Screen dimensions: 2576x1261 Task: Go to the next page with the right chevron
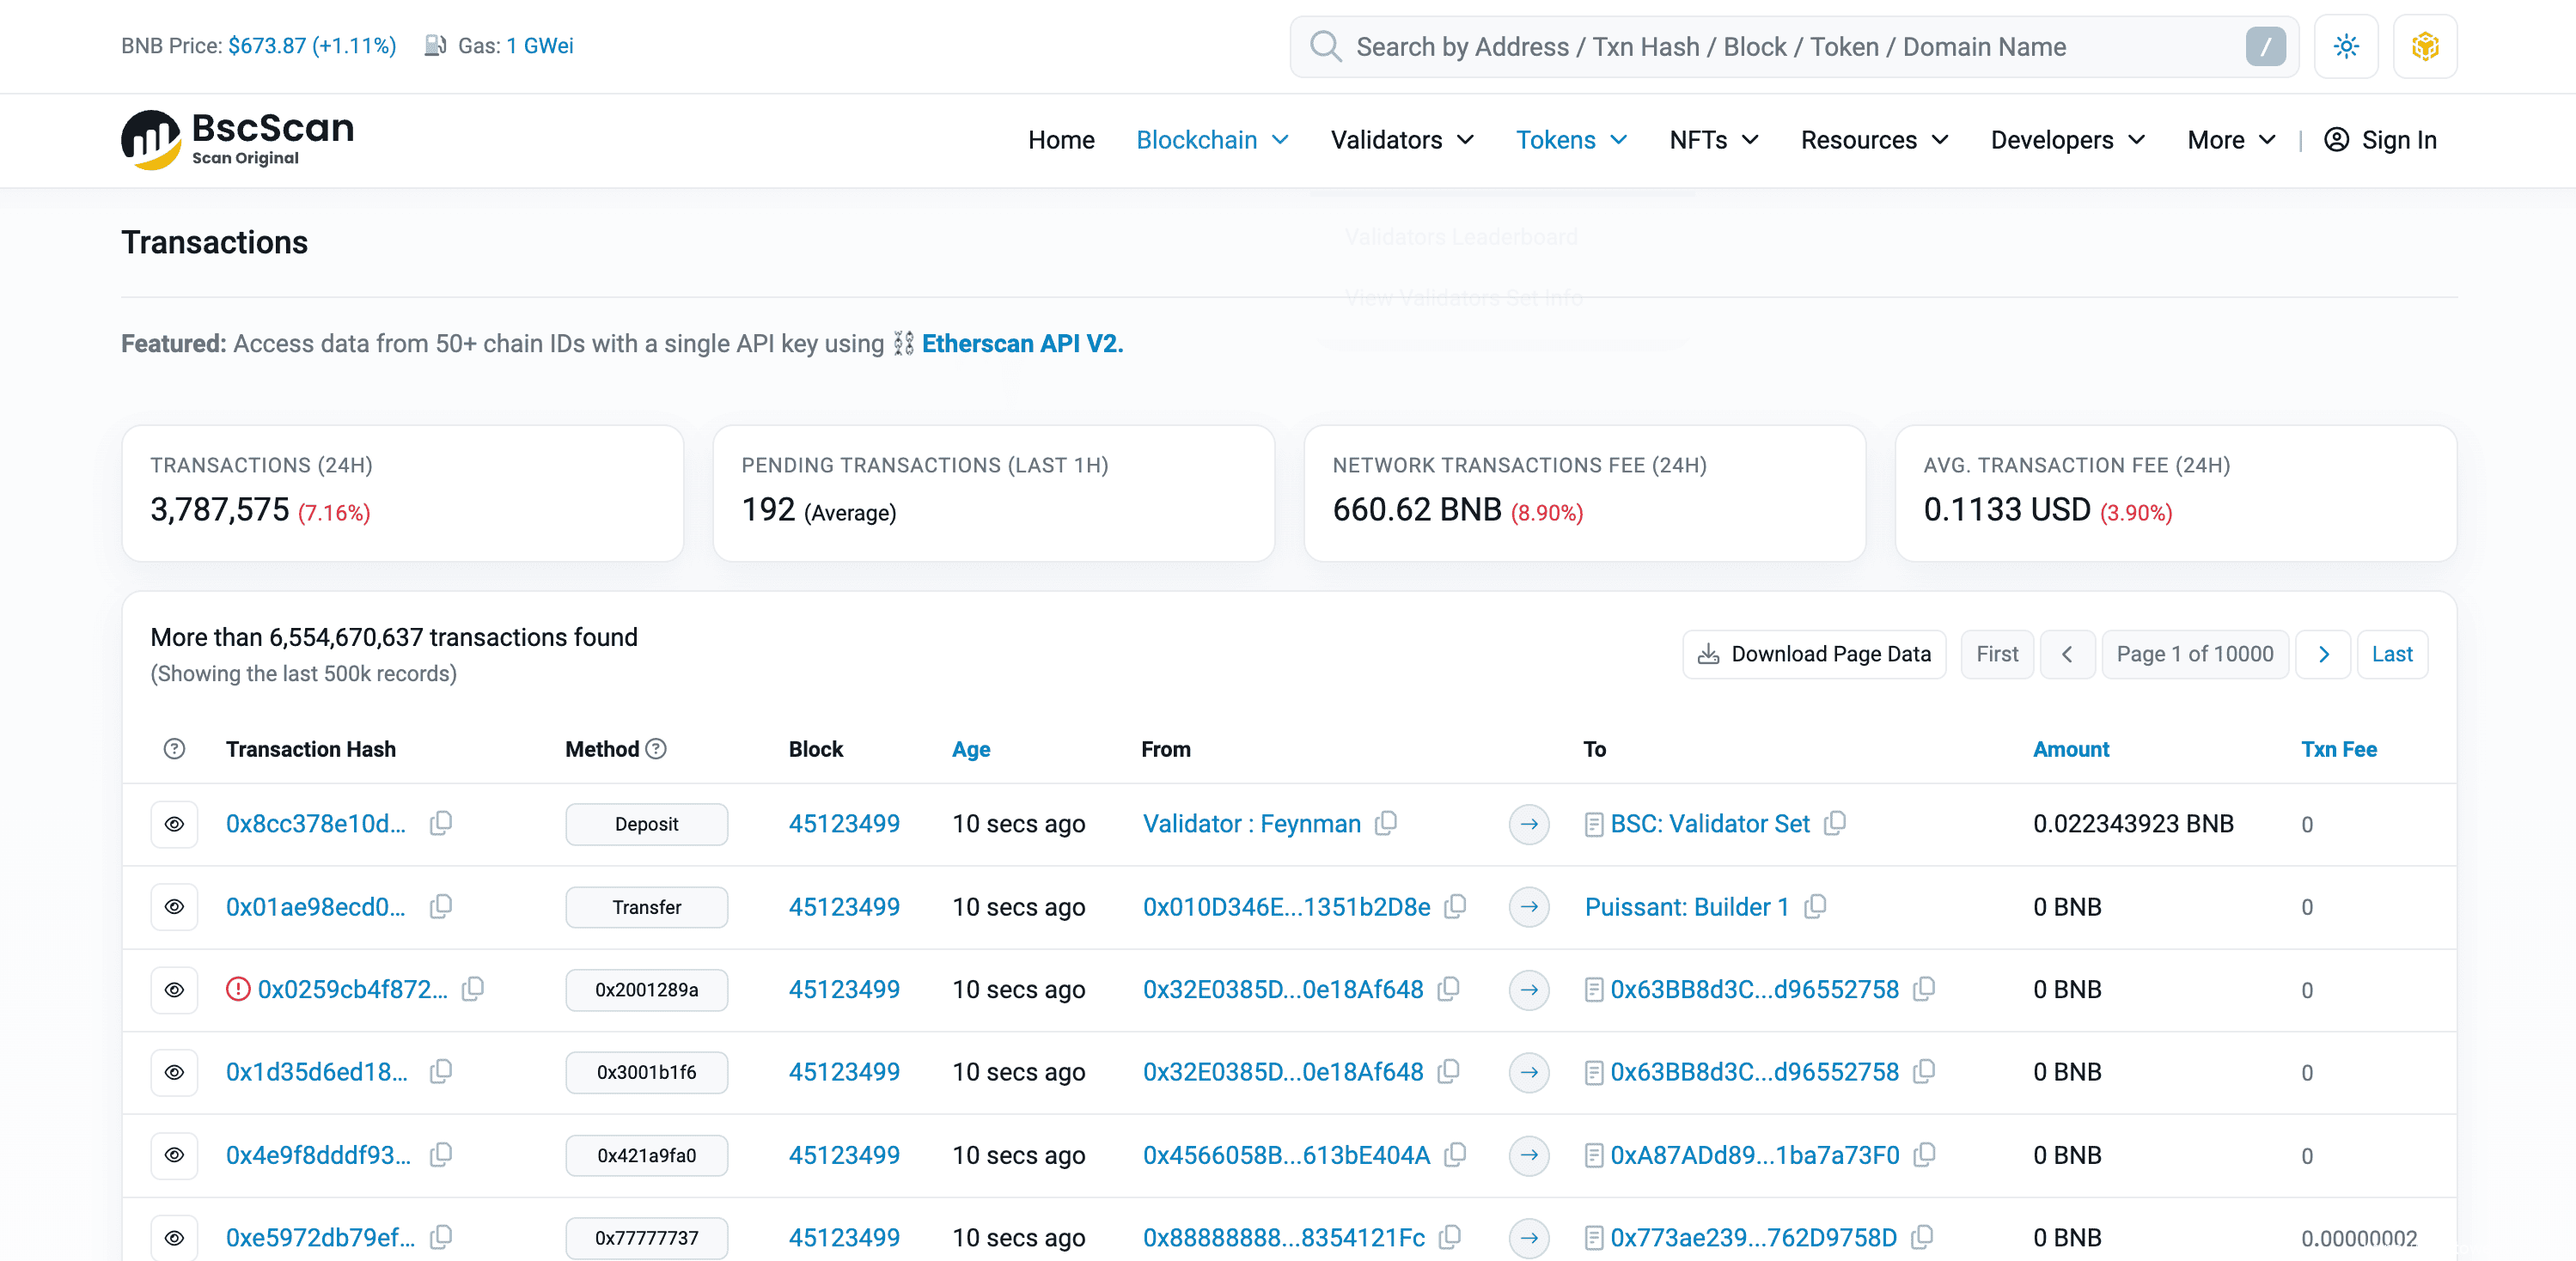tap(2322, 654)
